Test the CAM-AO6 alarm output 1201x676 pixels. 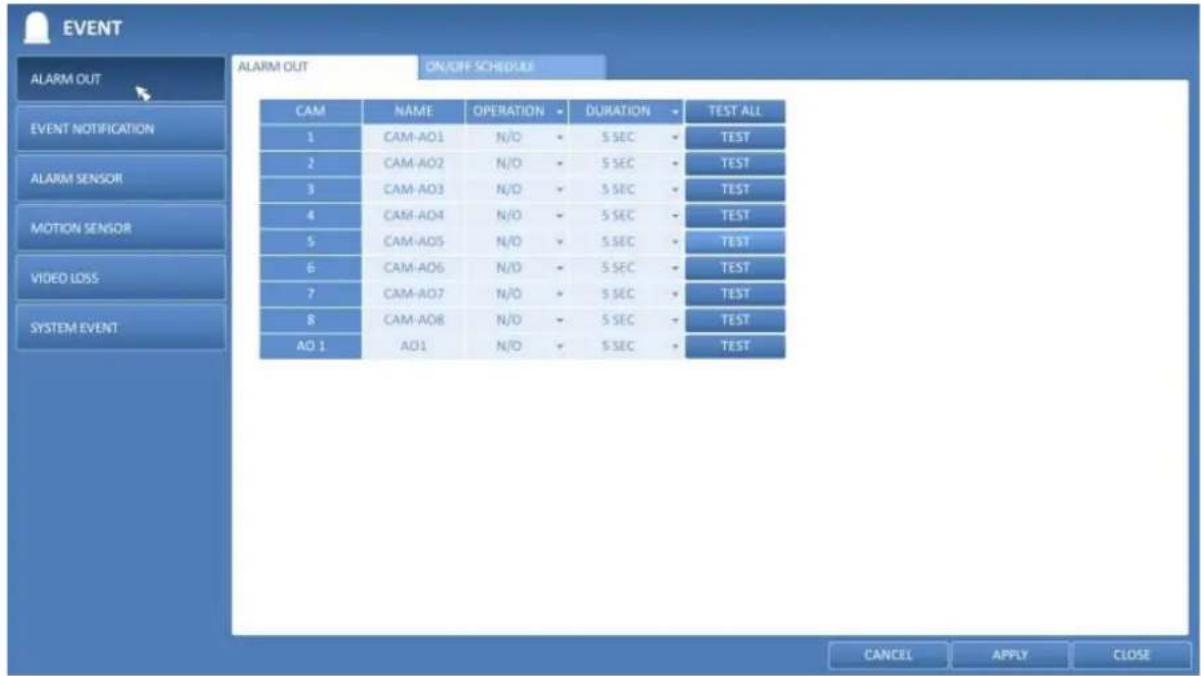click(735, 268)
